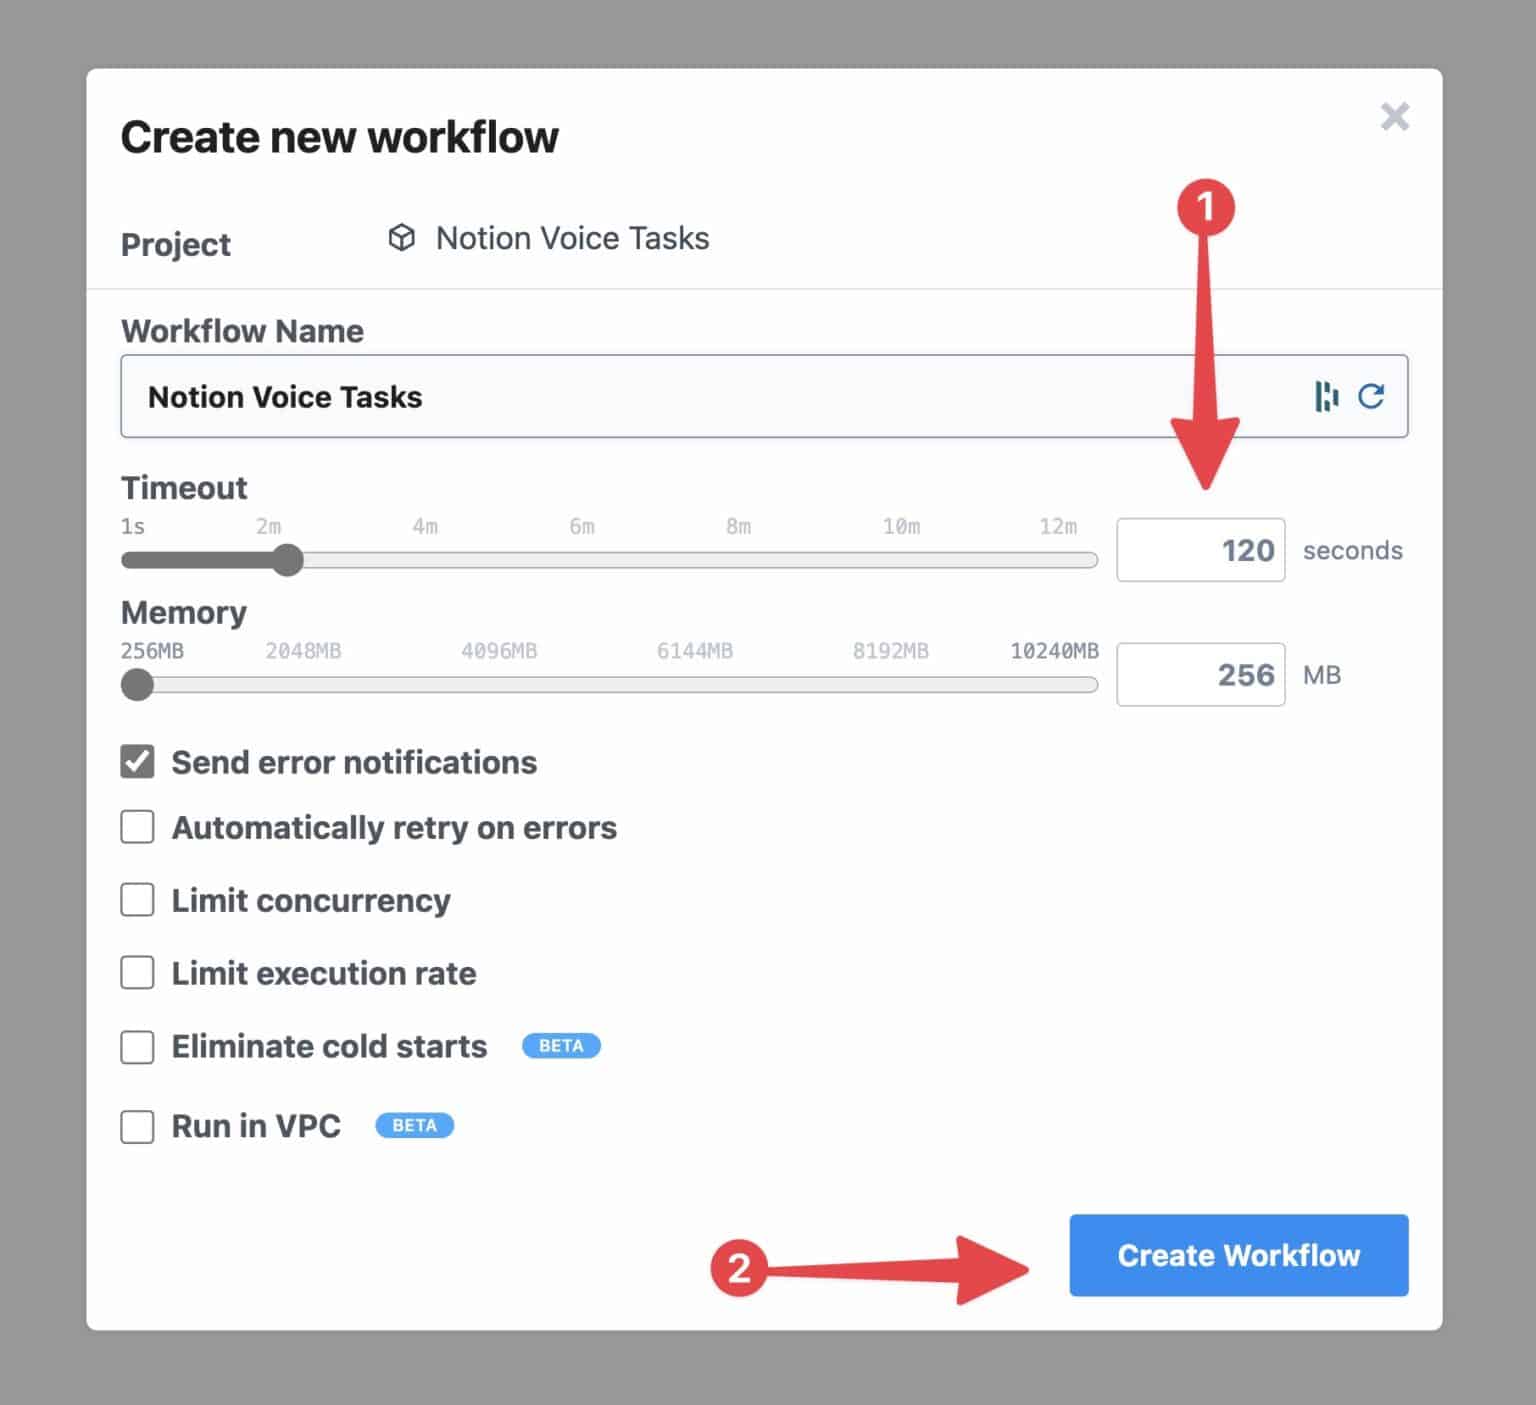The width and height of the screenshot is (1536, 1405).
Task: Enable Eliminate cold starts
Action: (137, 1046)
